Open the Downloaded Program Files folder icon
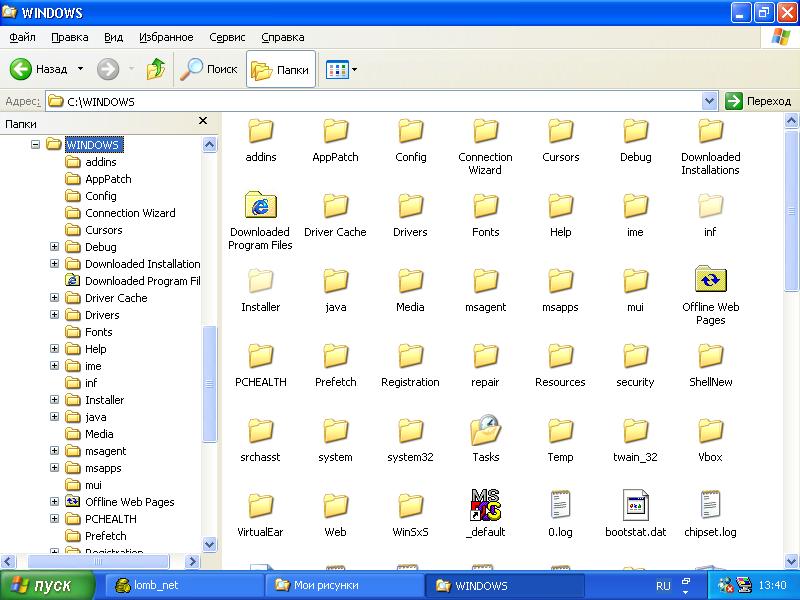 coord(260,205)
